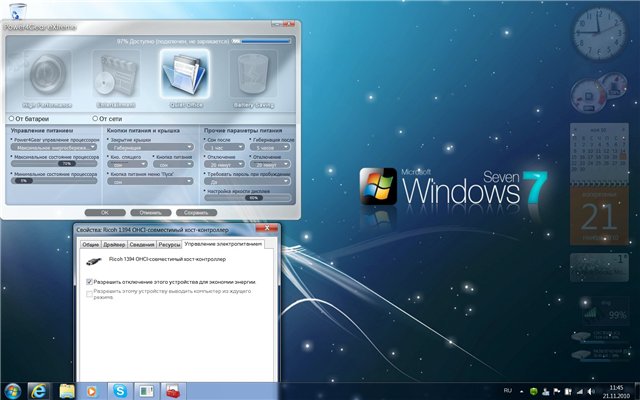The width and height of the screenshot is (640, 400).
Task: Click the orange calendar day 21 gadget
Action: 599,216
